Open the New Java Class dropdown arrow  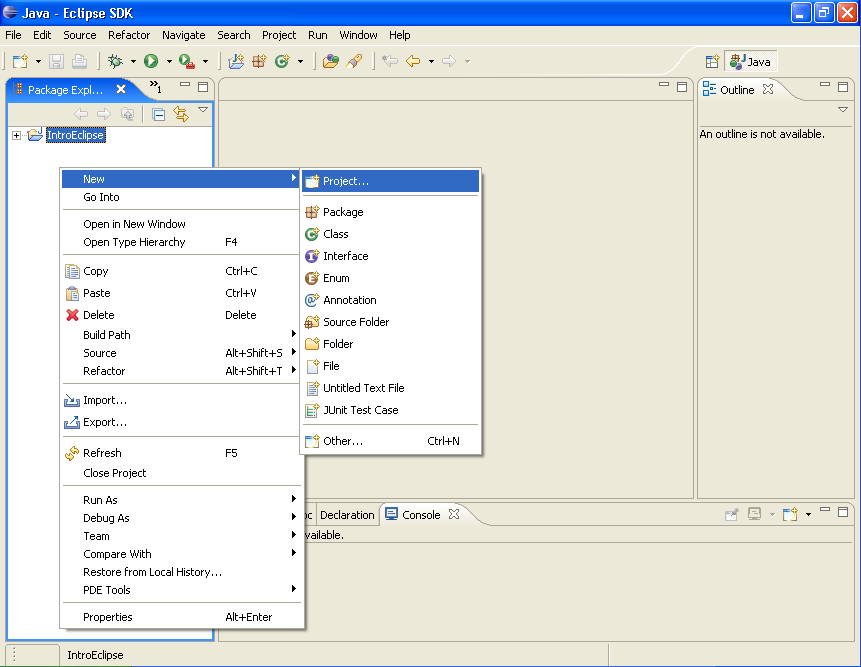(300, 61)
